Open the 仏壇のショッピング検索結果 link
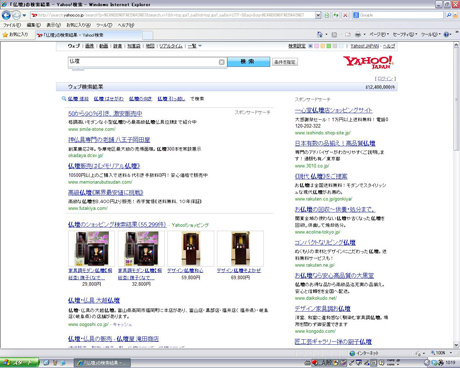This screenshot has width=460, height=368. 117,225
